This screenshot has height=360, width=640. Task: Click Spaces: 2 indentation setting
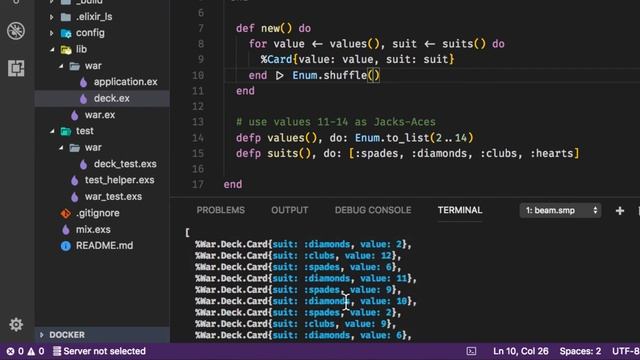[580, 351]
